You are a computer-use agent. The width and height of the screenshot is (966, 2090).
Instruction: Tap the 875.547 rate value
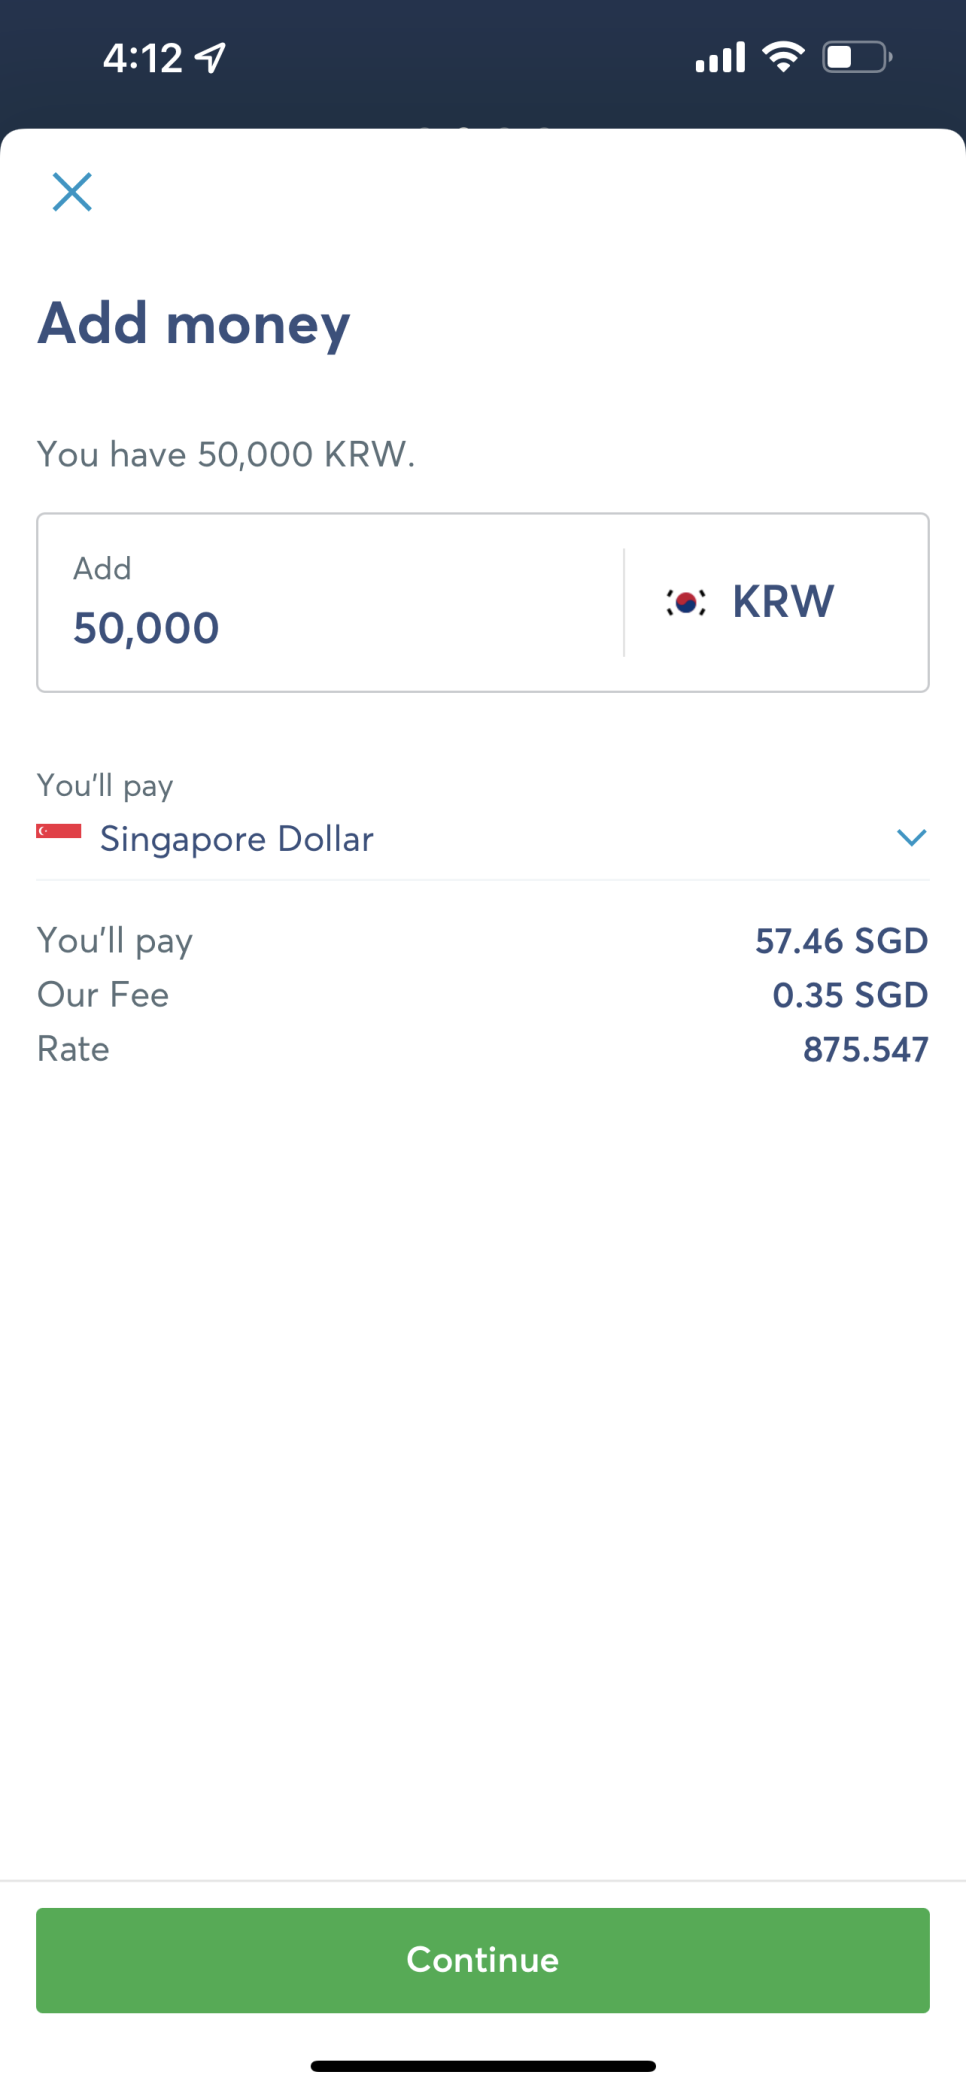coord(866,1049)
